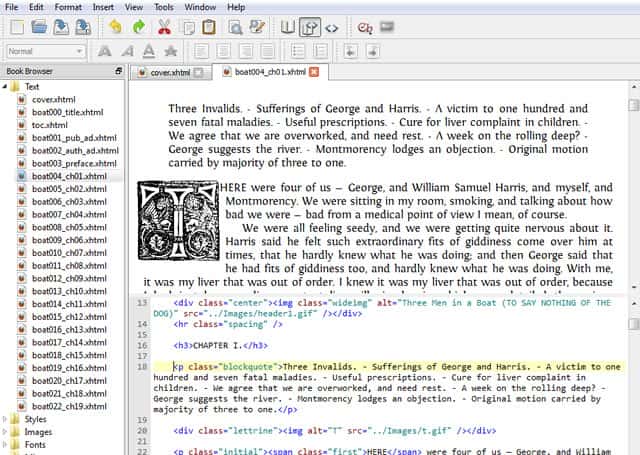This screenshot has height=455, width=640.
Task: Toggle underline formatting
Action: [149, 51]
